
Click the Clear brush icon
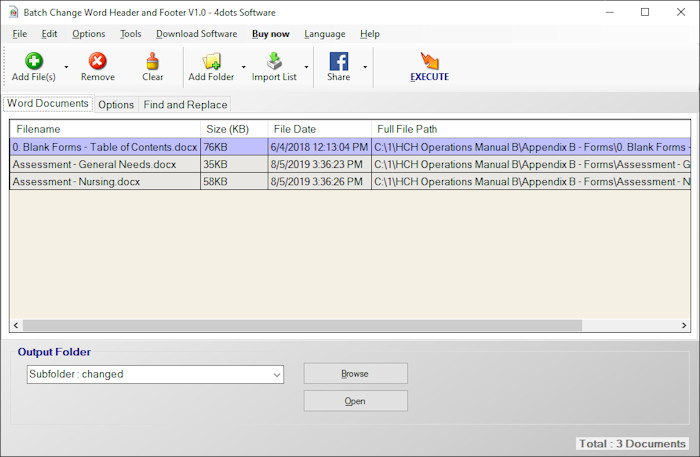click(153, 61)
